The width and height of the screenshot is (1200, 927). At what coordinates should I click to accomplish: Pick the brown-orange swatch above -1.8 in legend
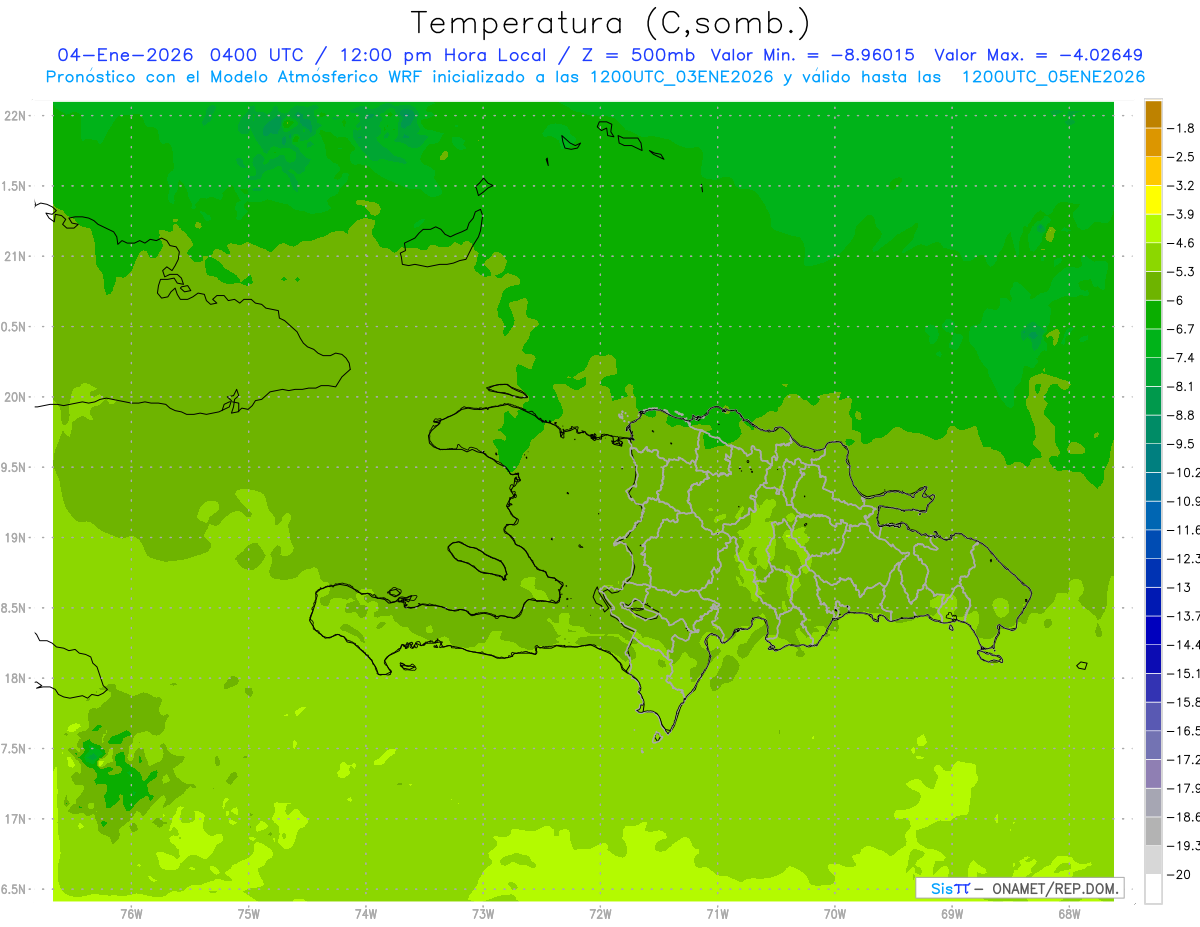(x=1153, y=115)
